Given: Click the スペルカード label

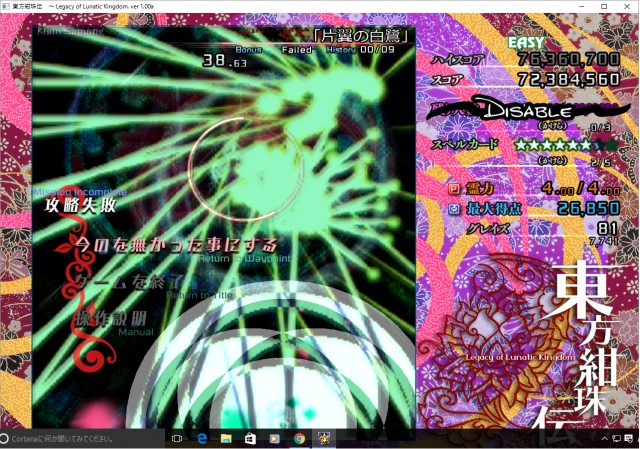Looking at the screenshot, I should point(465,144).
